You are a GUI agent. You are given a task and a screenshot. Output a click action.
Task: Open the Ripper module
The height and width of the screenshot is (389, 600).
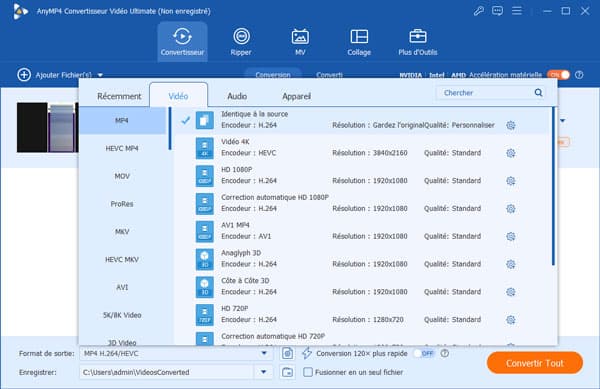[x=241, y=41]
